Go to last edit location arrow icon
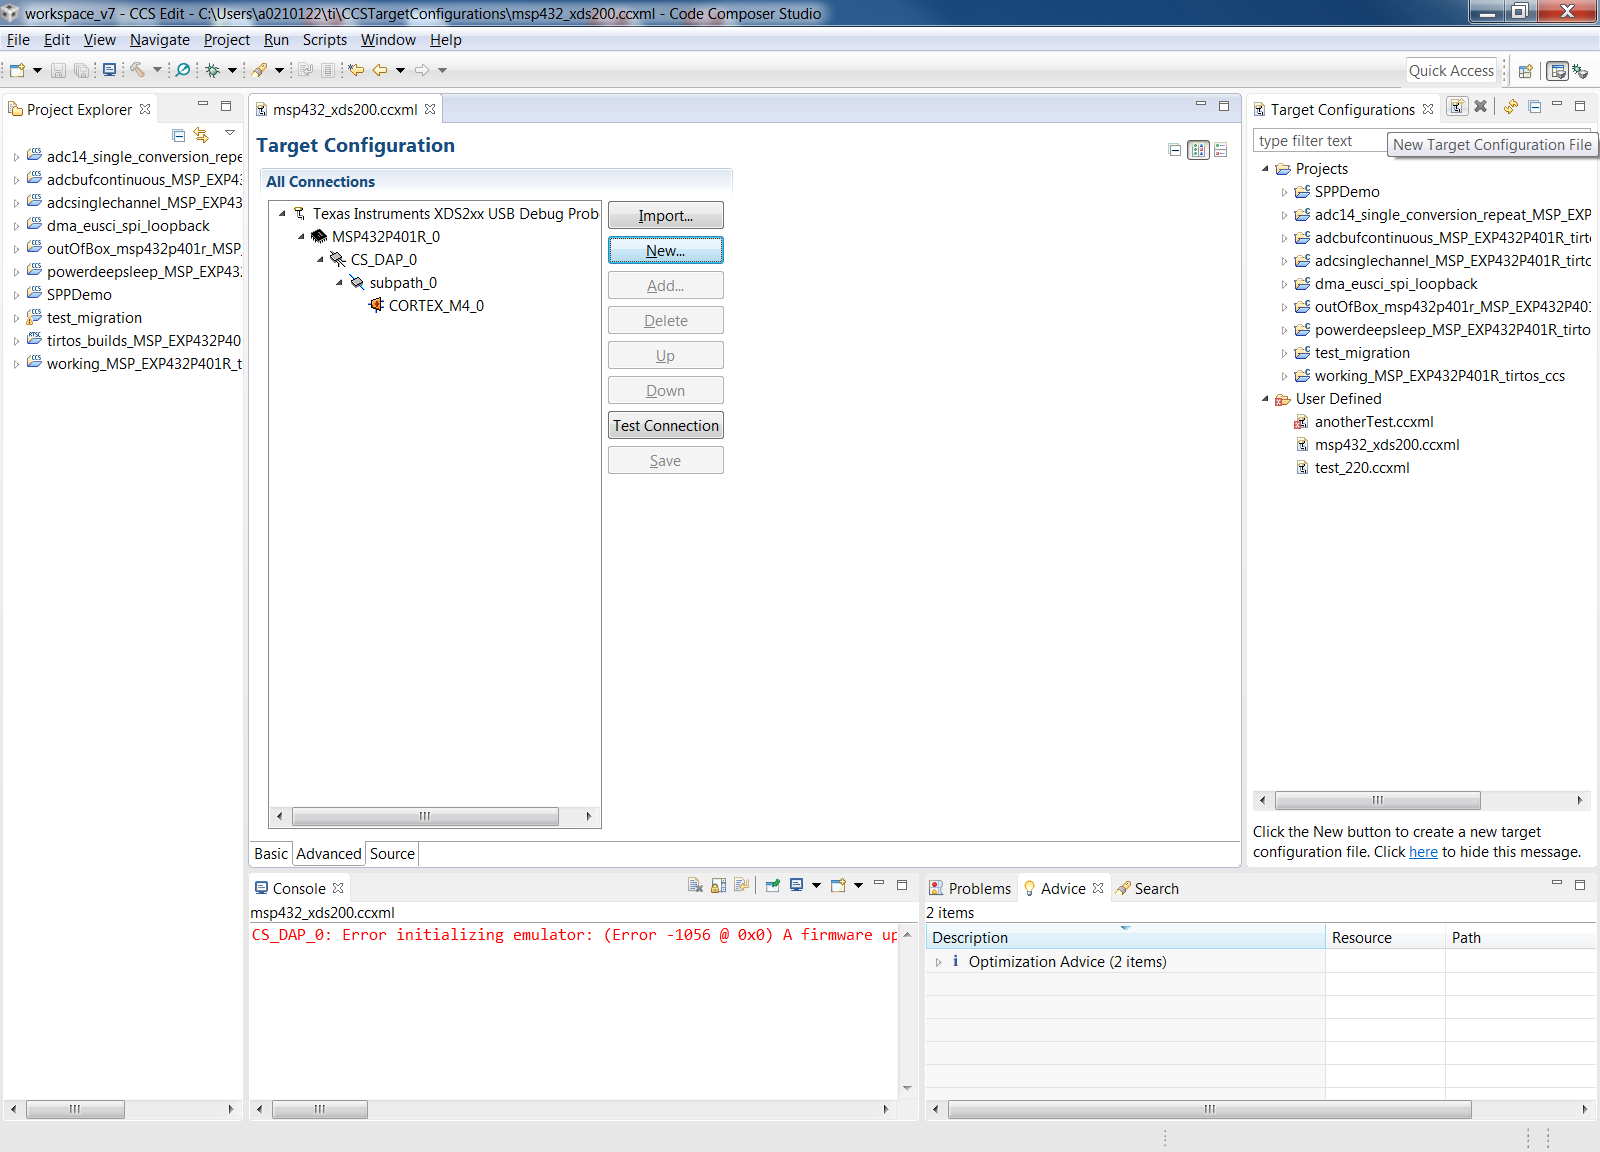The width and height of the screenshot is (1600, 1152). click(356, 70)
